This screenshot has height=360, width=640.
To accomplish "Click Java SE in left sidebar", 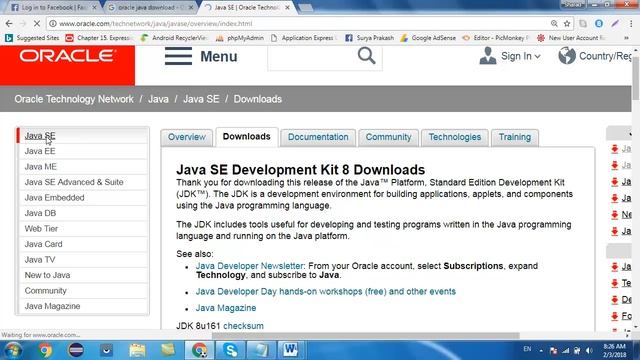I will [x=40, y=136].
